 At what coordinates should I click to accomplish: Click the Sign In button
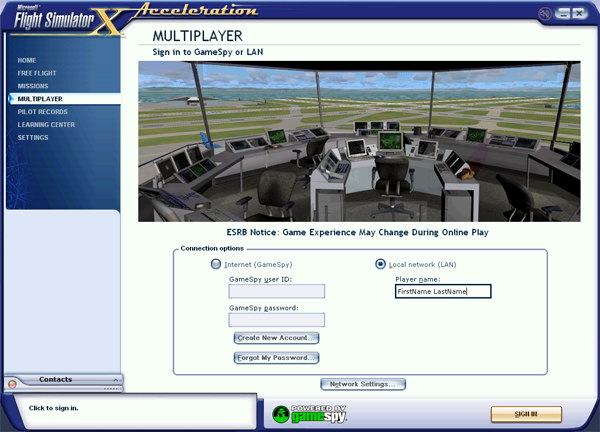(526, 414)
